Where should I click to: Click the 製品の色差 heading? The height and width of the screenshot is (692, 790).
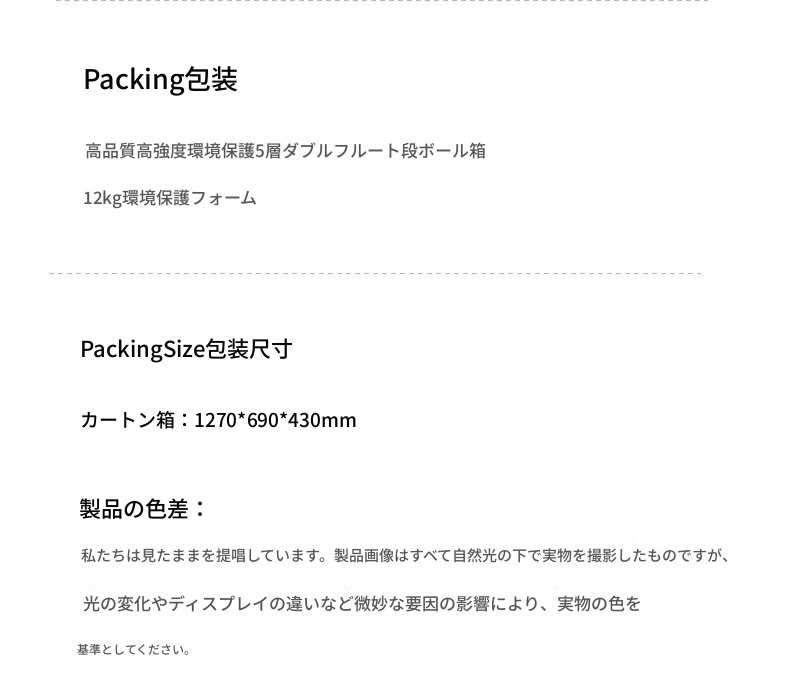tap(143, 509)
